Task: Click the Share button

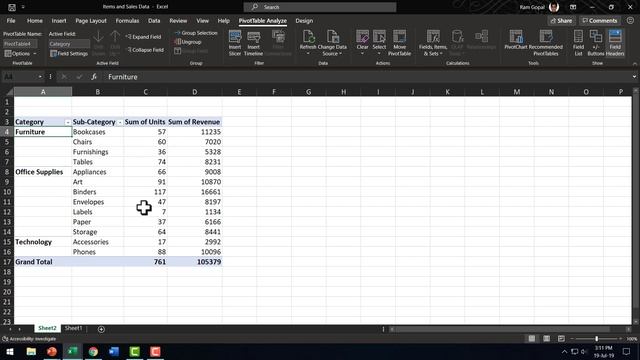Action: [561, 21]
